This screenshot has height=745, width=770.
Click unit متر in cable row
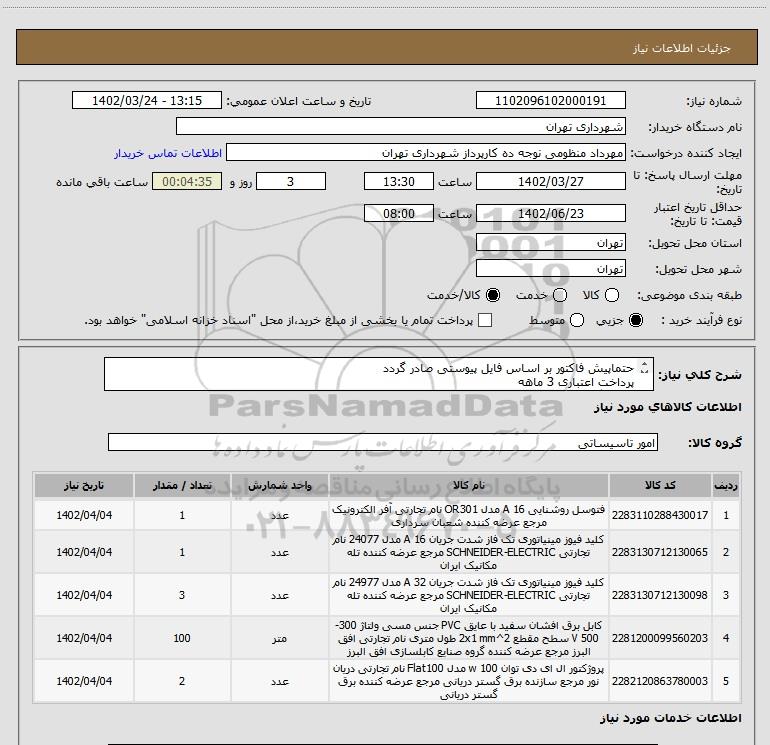(279, 638)
